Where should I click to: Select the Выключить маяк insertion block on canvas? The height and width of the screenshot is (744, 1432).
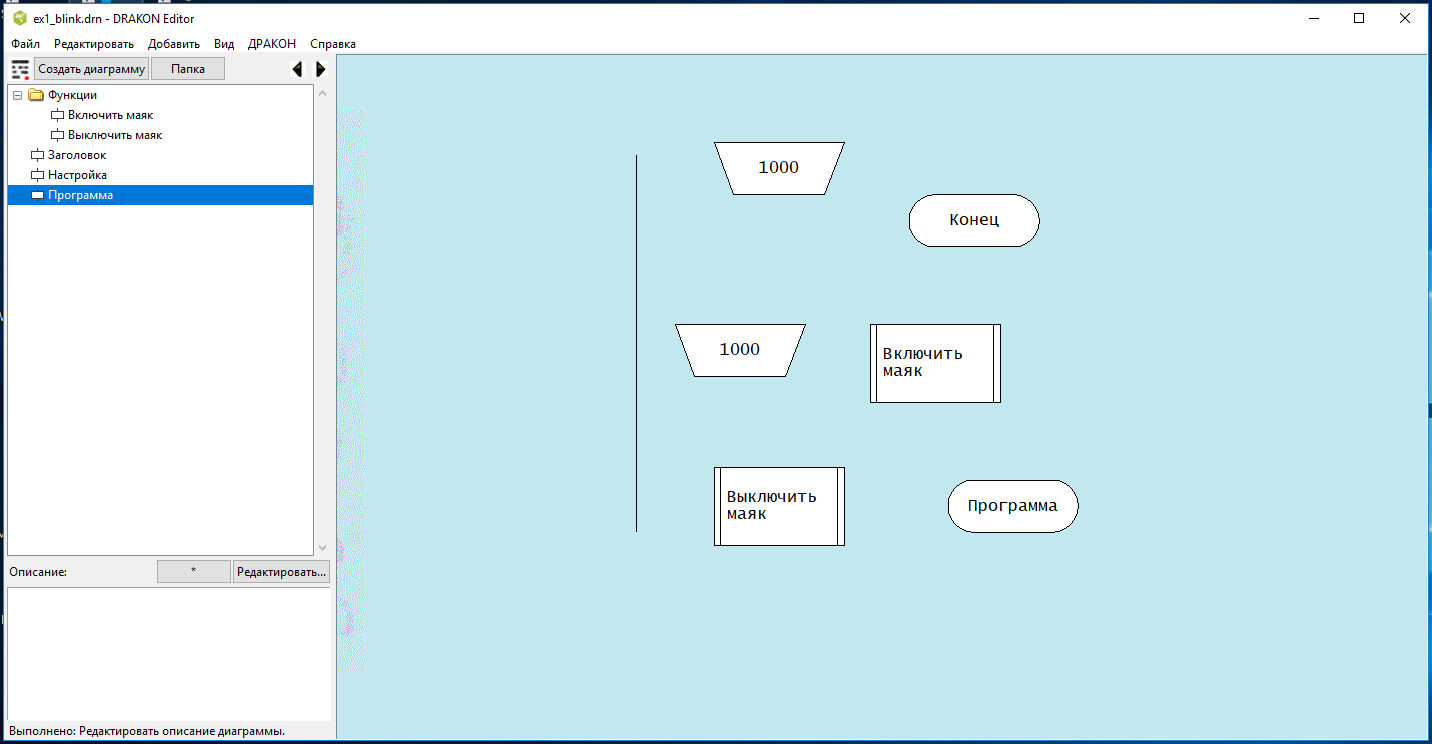click(x=779, y=506)
